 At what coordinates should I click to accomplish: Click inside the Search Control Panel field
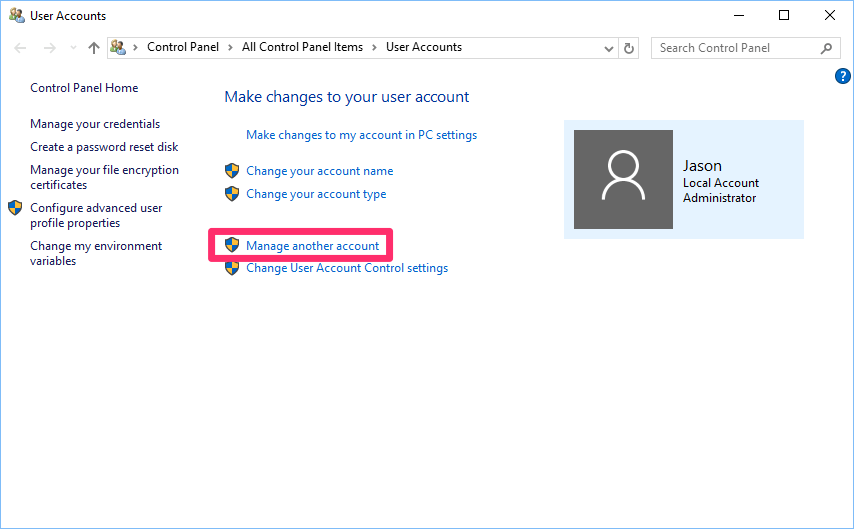735,48
